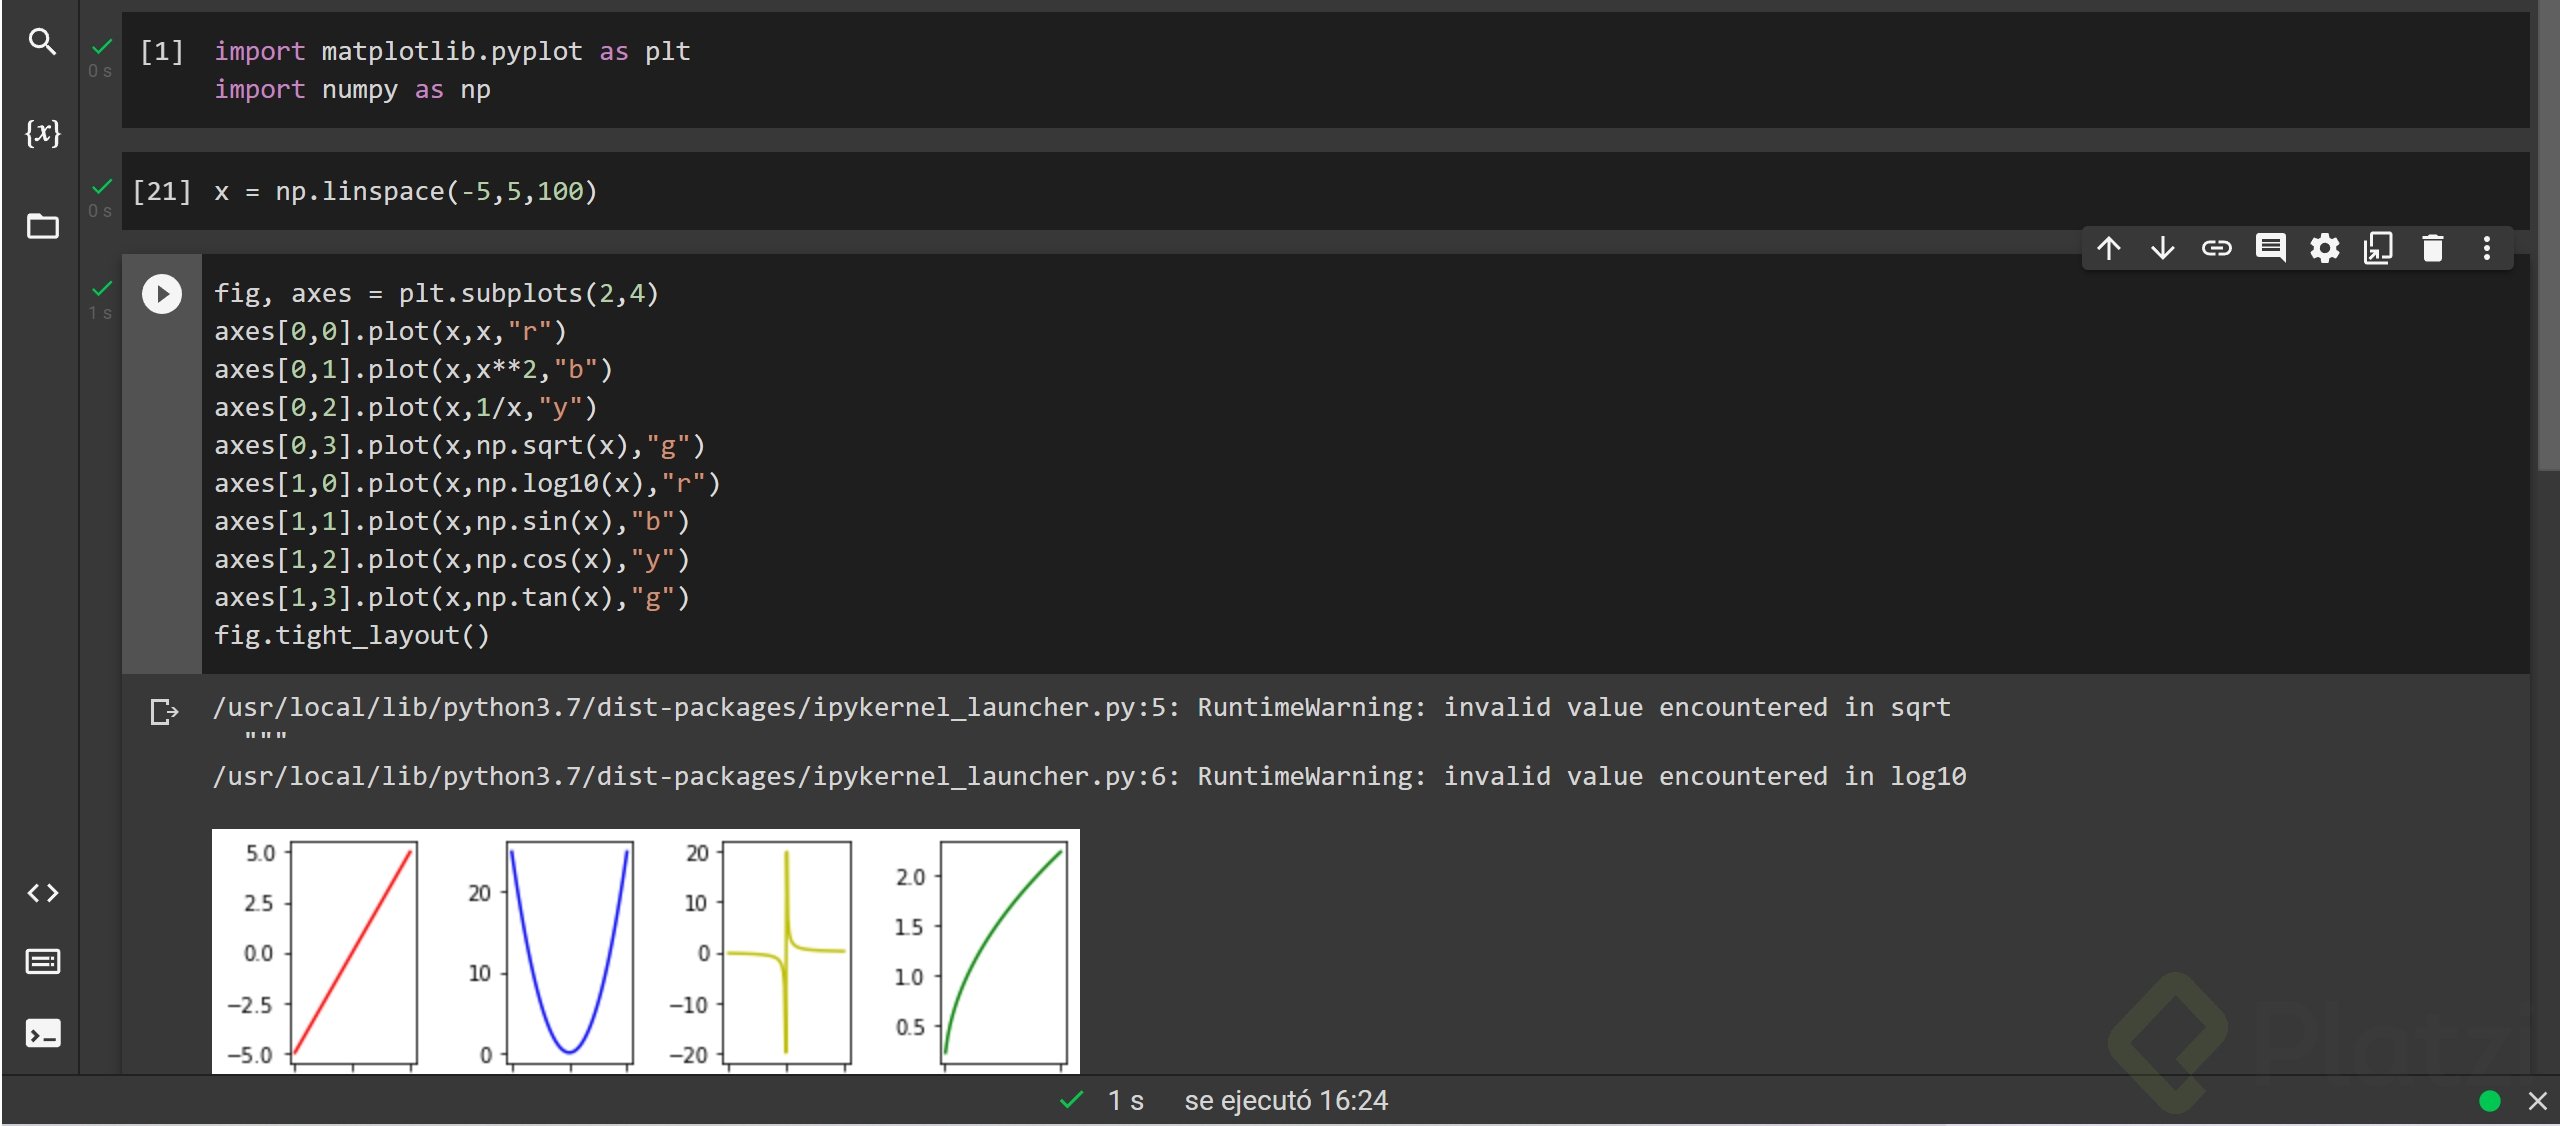
Task: Run the subplots code cell
Action: coord(162,294)
